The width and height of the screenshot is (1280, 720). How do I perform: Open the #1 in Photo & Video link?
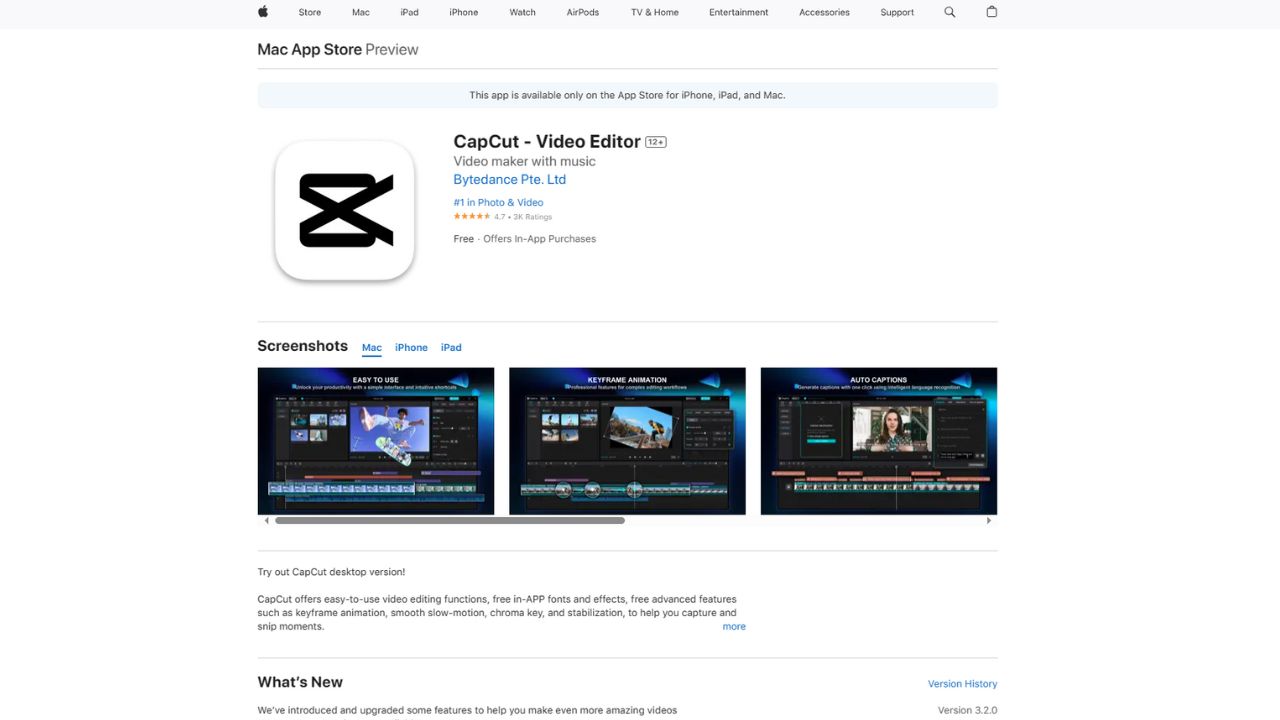tap(498, 203)
